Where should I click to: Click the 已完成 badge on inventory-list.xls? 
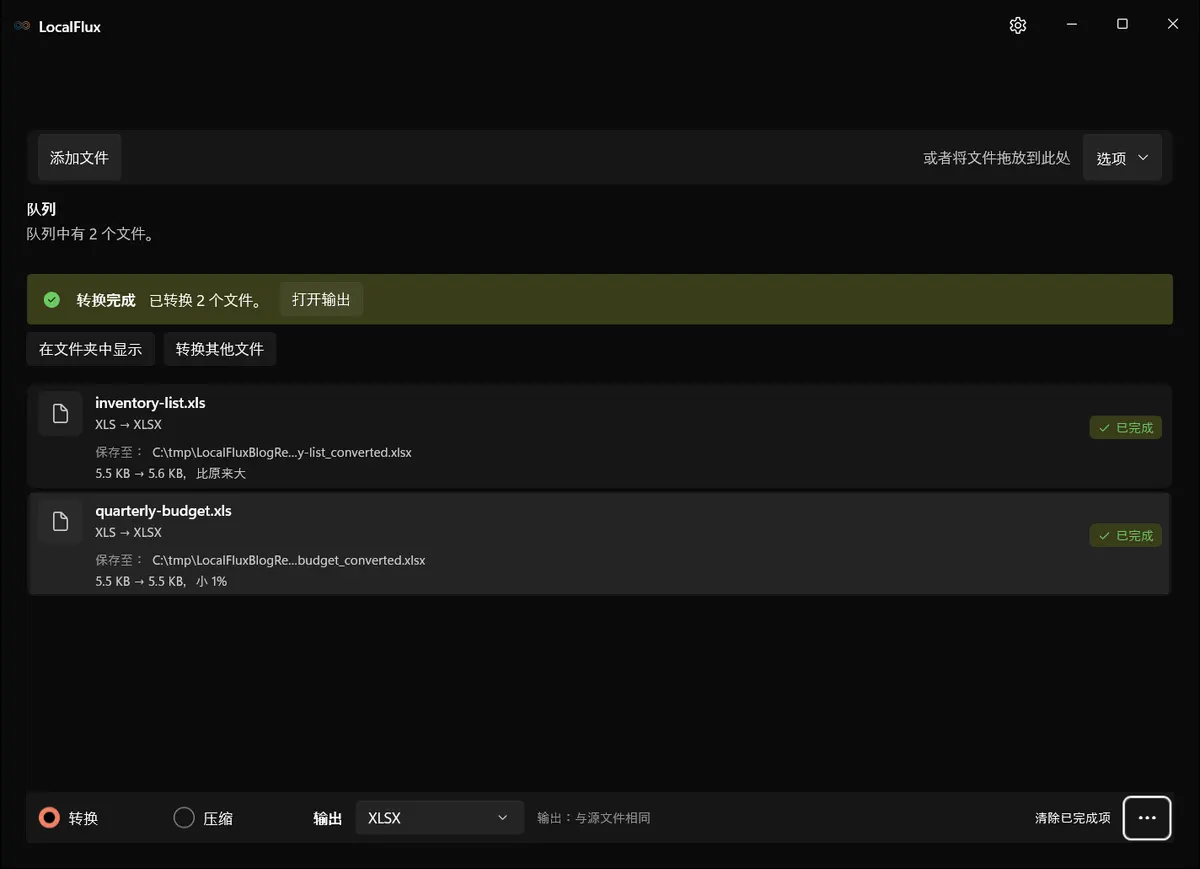[x=1126, y=428]
